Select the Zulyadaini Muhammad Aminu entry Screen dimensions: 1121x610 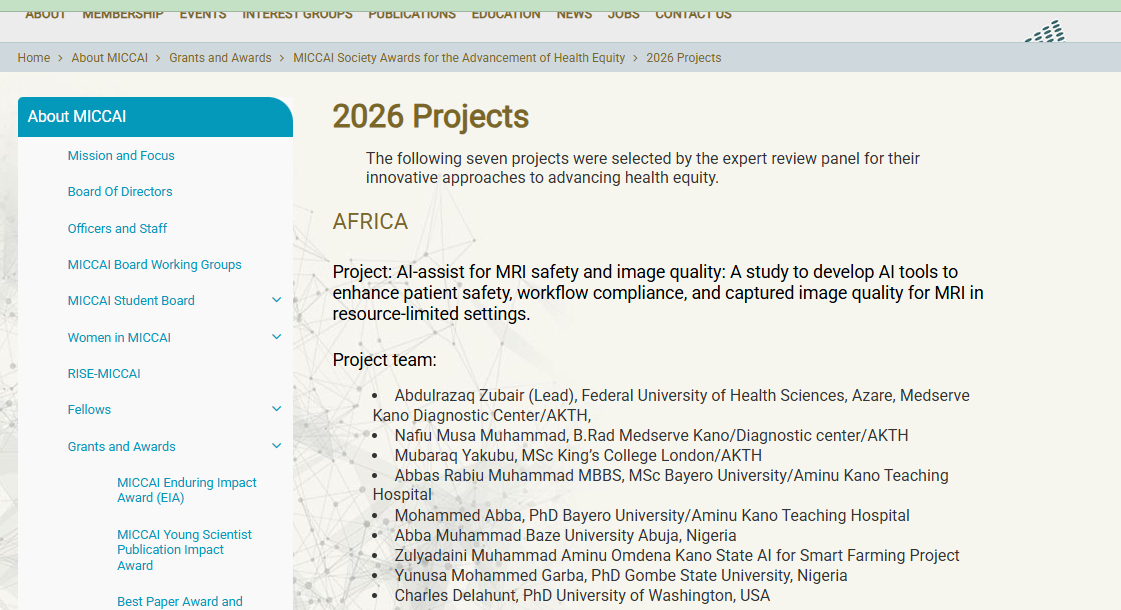click(677, 556)
